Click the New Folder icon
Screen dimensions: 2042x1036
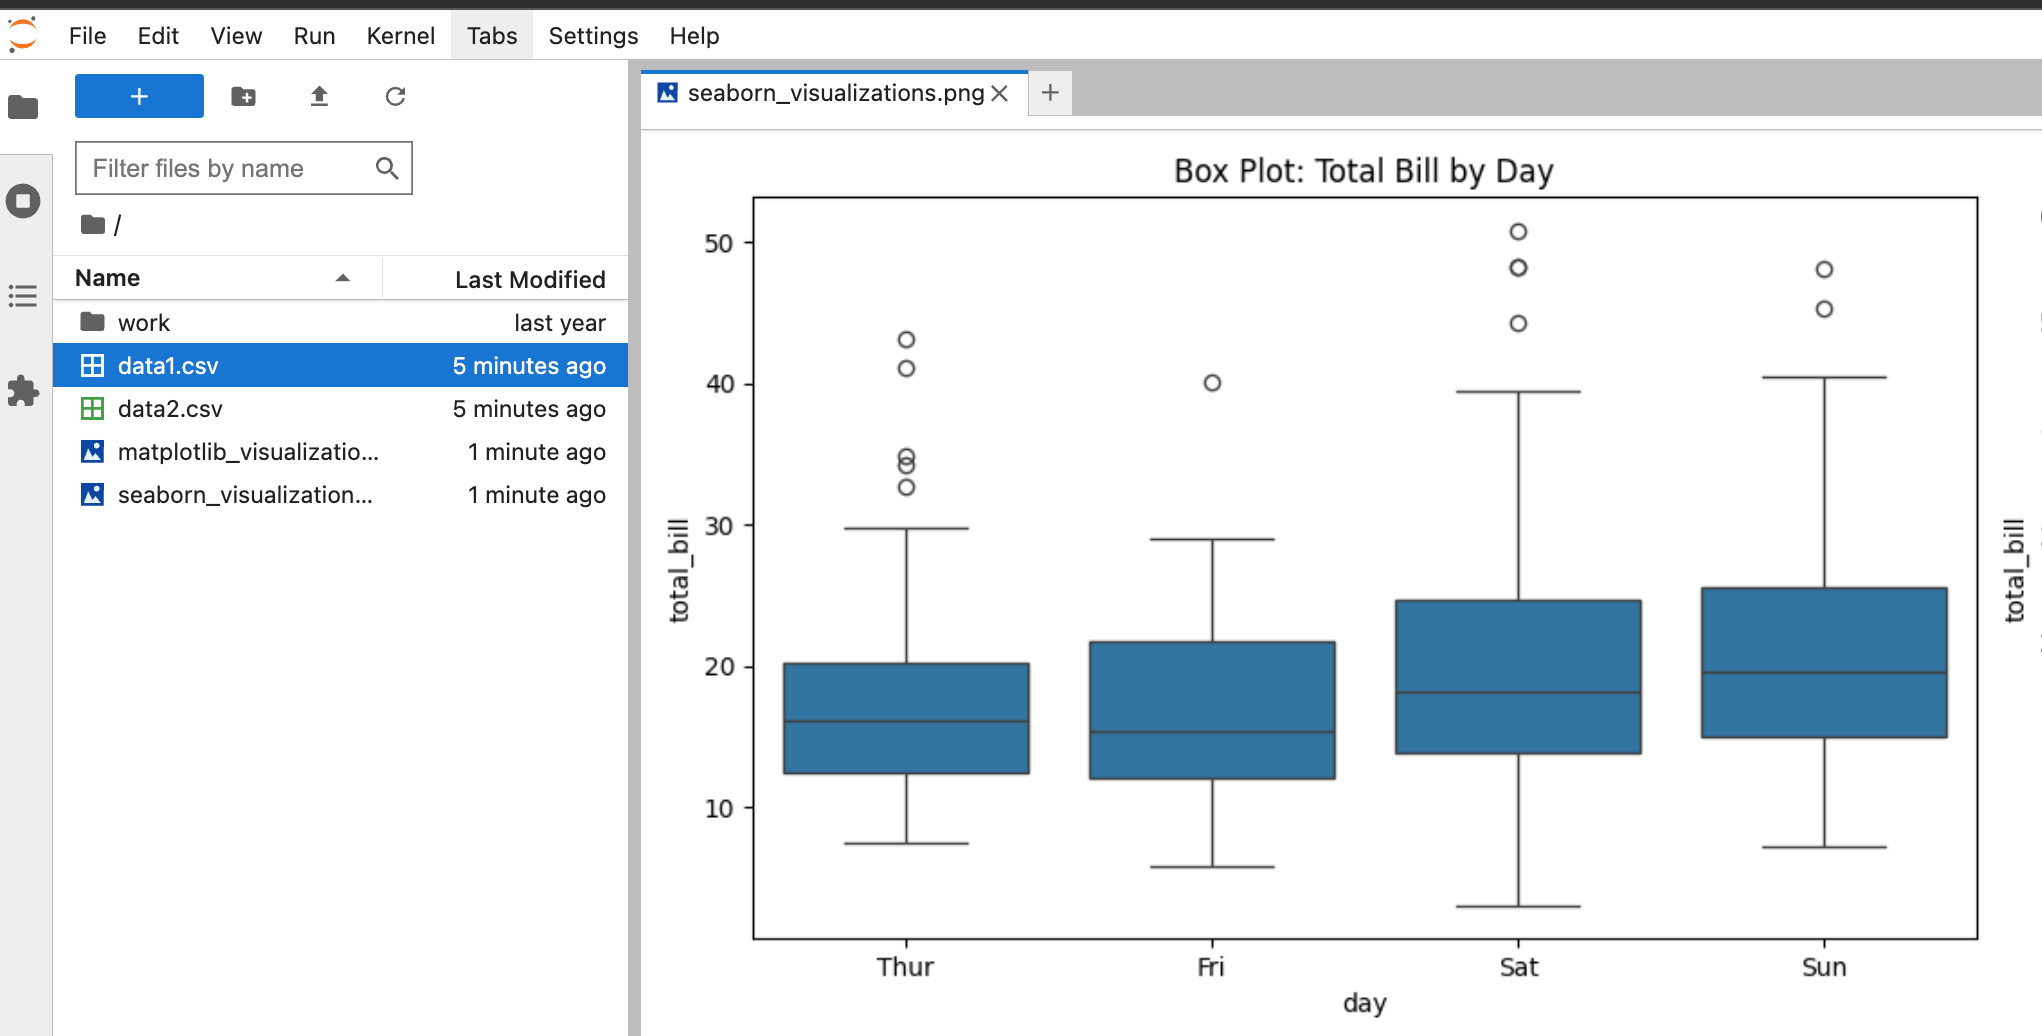pos(243,96)
